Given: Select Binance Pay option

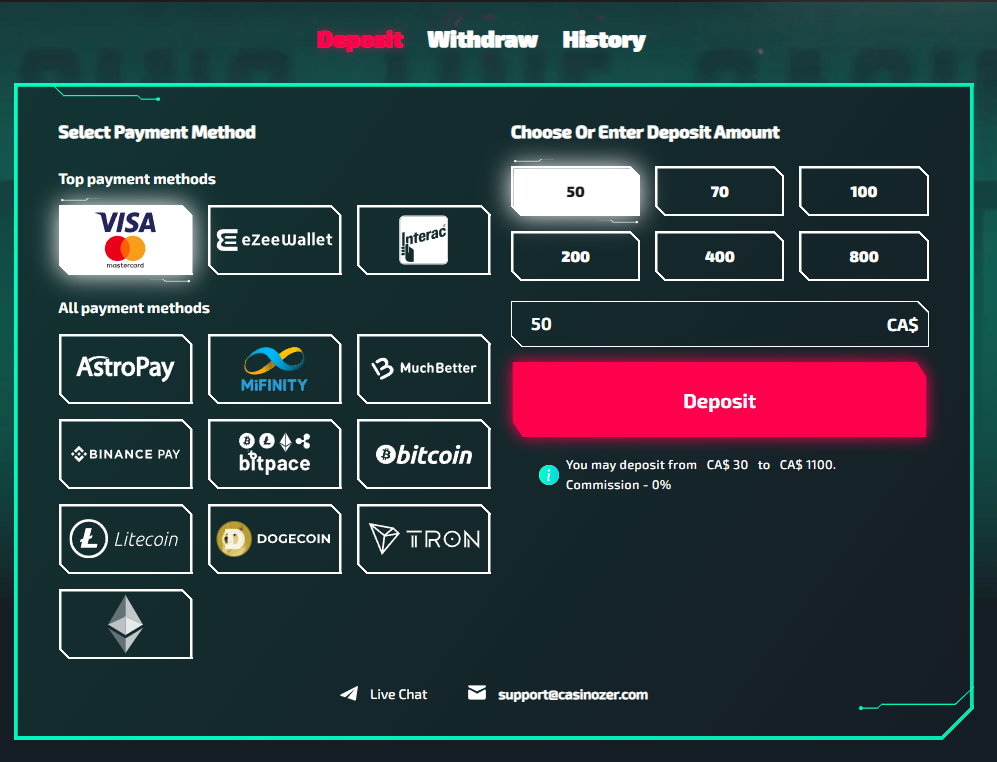Looking at the screenshot, I should coord(125,454).
